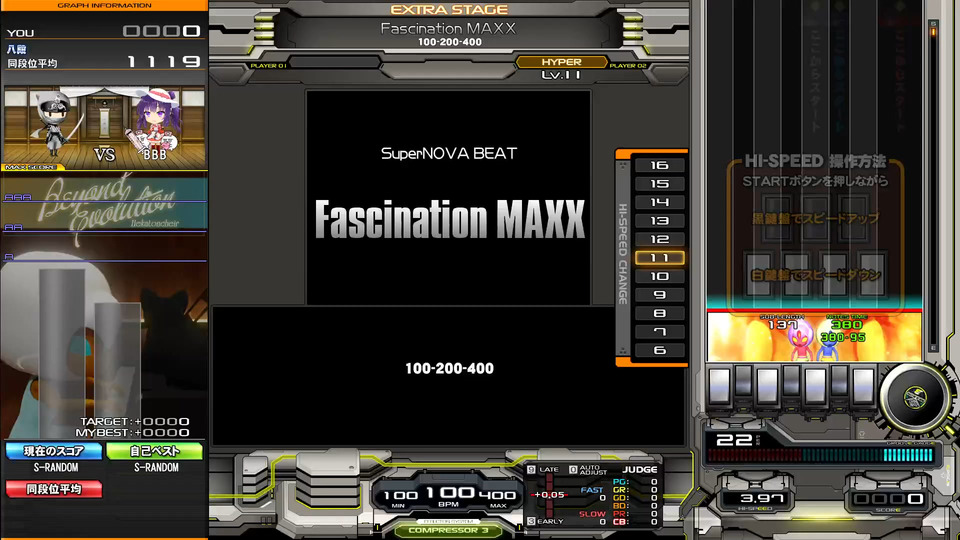The height and width of the screenshot is (540, 960).
Task: Select hi-speed value 15
Action: pos(659,184)
